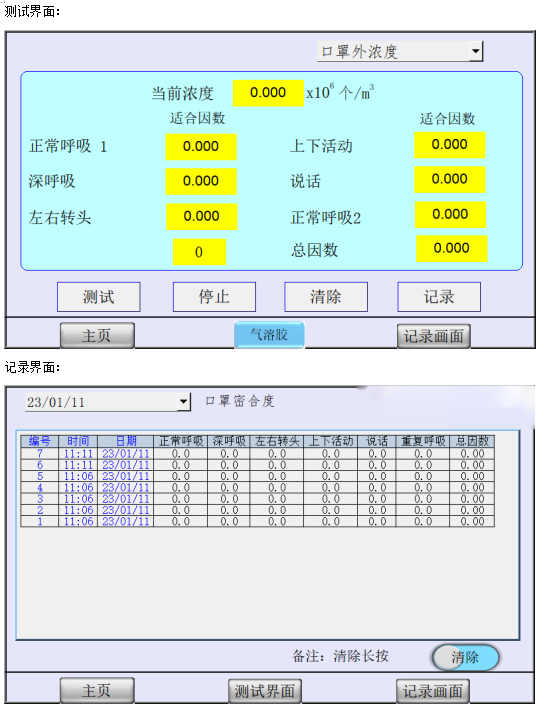Expand the 23/01/11 date dropdown

click(x=183, y=402)
